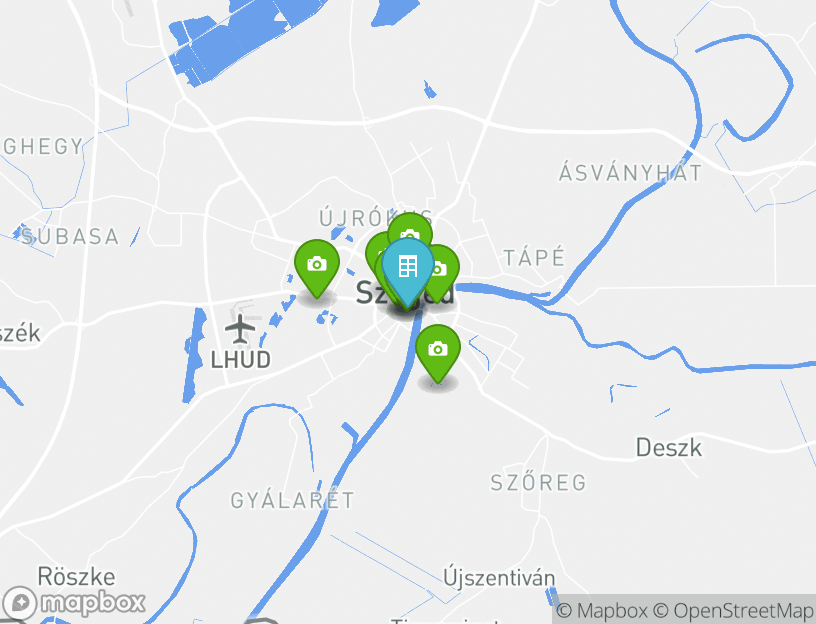816x624 pixels.
Task: Open the © OpenStreetMap attribution link
Action: pyautogui.click(x=733, y=610)
